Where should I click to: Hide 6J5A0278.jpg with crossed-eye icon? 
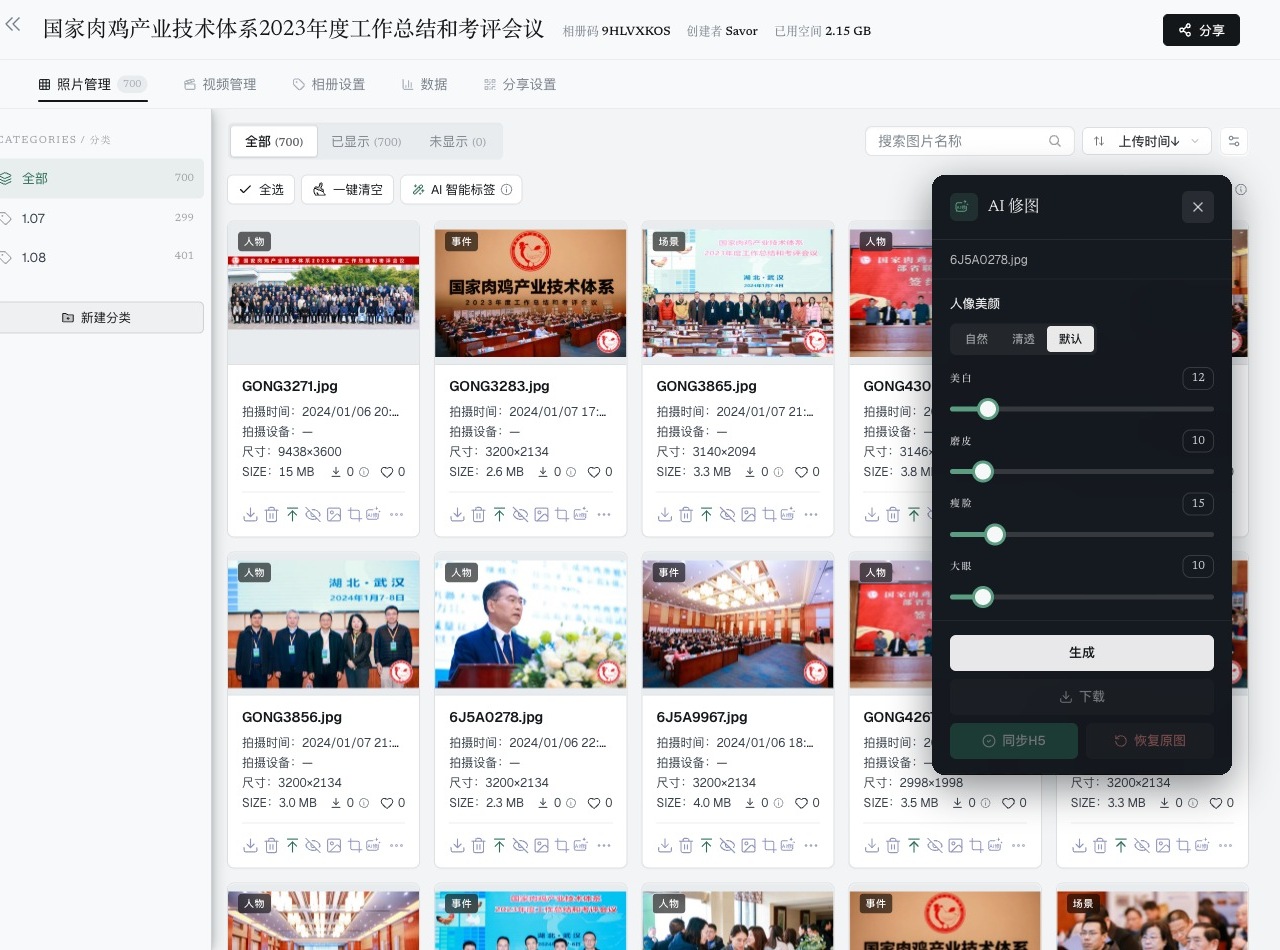pyautogui.click(x=520, y=845)
